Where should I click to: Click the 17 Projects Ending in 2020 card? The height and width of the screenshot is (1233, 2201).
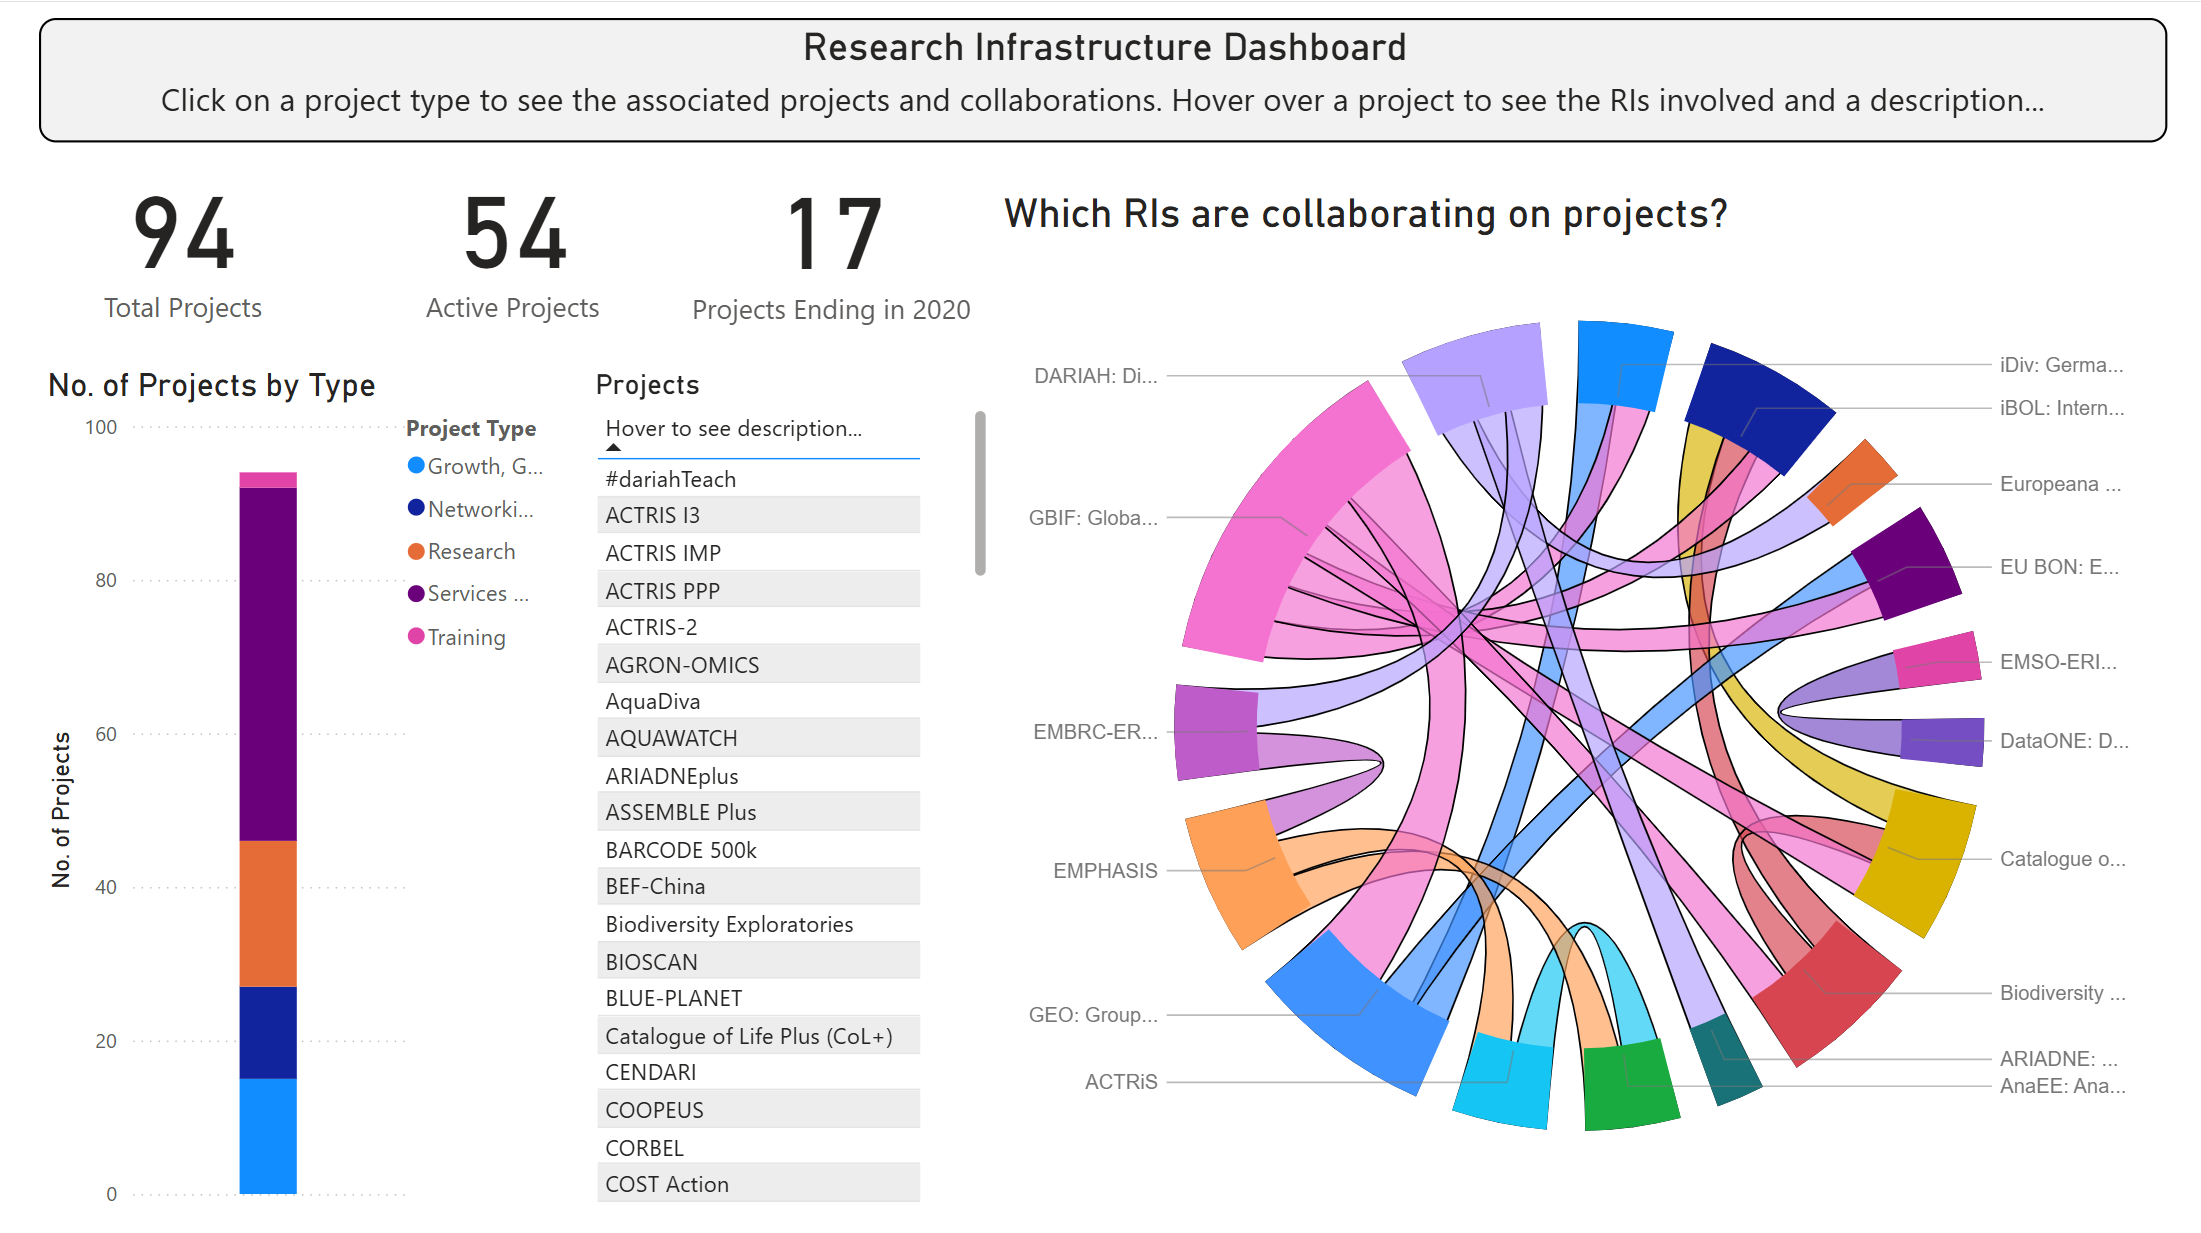[831, 258]
